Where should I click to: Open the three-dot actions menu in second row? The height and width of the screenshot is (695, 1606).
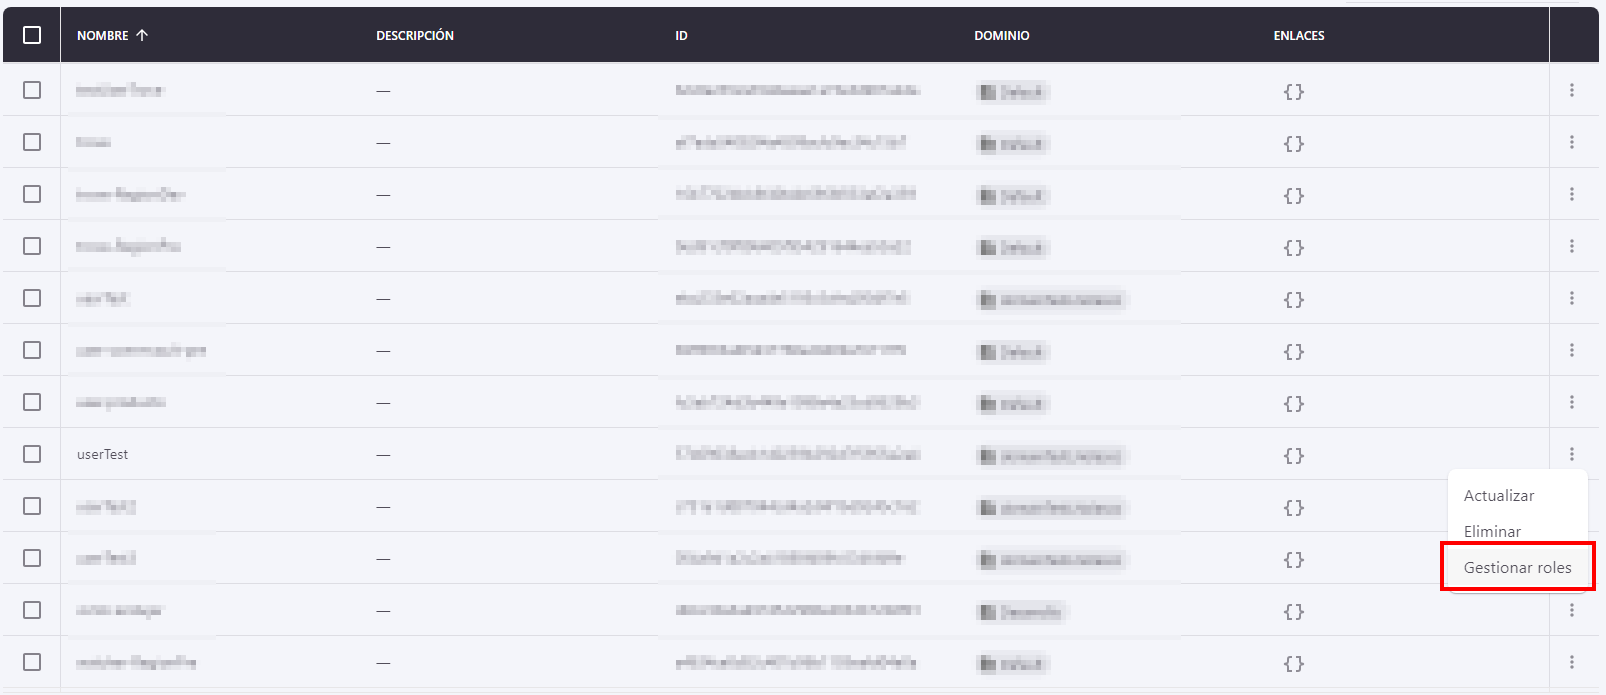coord(1571,142)
